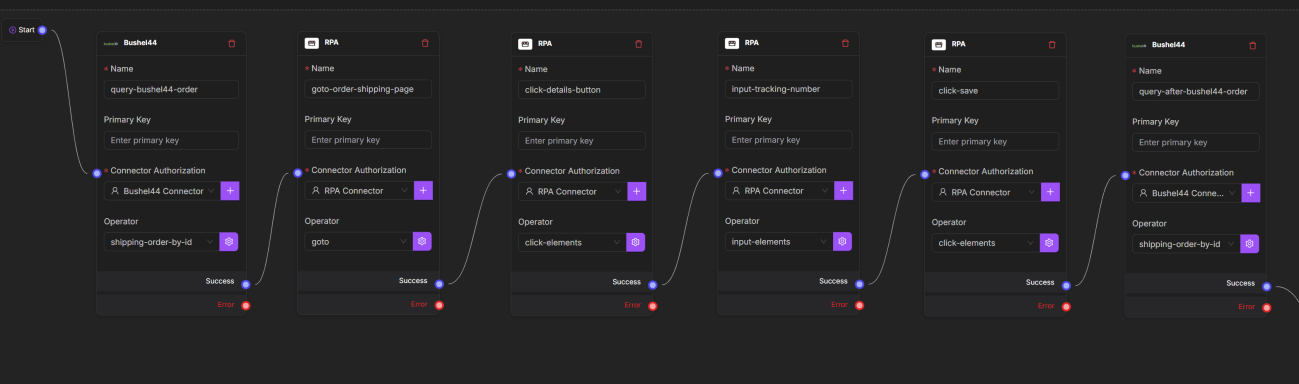Click Error output port of query-after-bushel44-order node
Viewport: 1299px width, 384px height.
pos(1267,308)
